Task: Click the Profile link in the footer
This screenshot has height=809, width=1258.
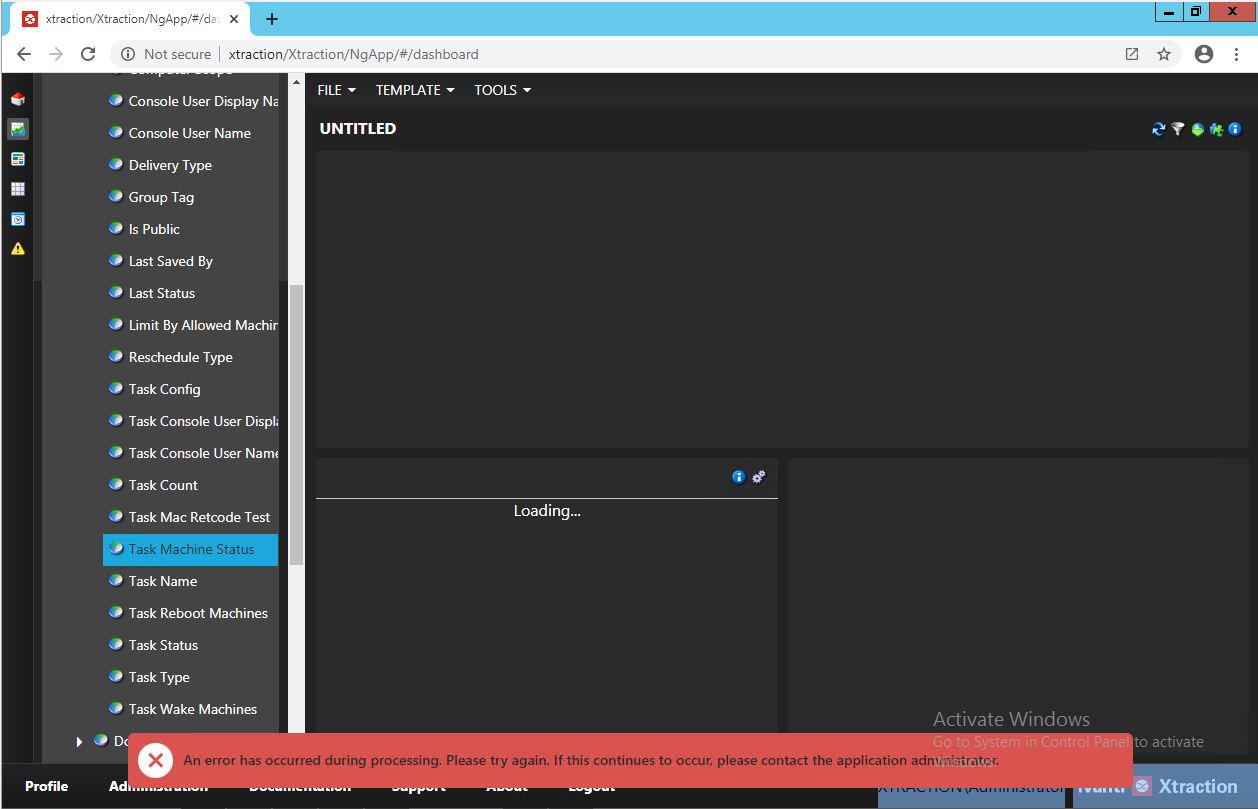Action: click(x=46, y=786)
